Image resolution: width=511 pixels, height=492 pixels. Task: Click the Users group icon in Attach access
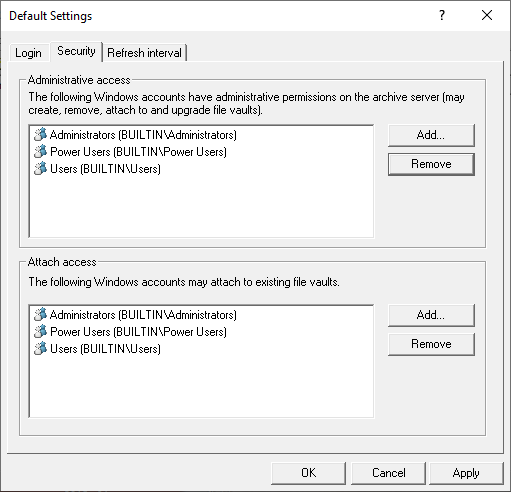40,349
